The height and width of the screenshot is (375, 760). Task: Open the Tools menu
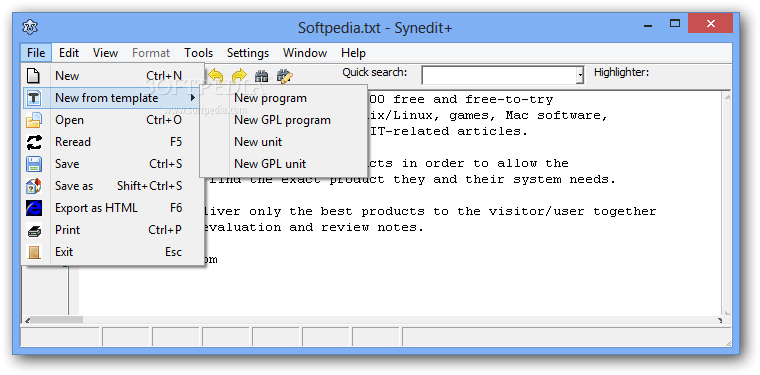(x=198, y=53)
